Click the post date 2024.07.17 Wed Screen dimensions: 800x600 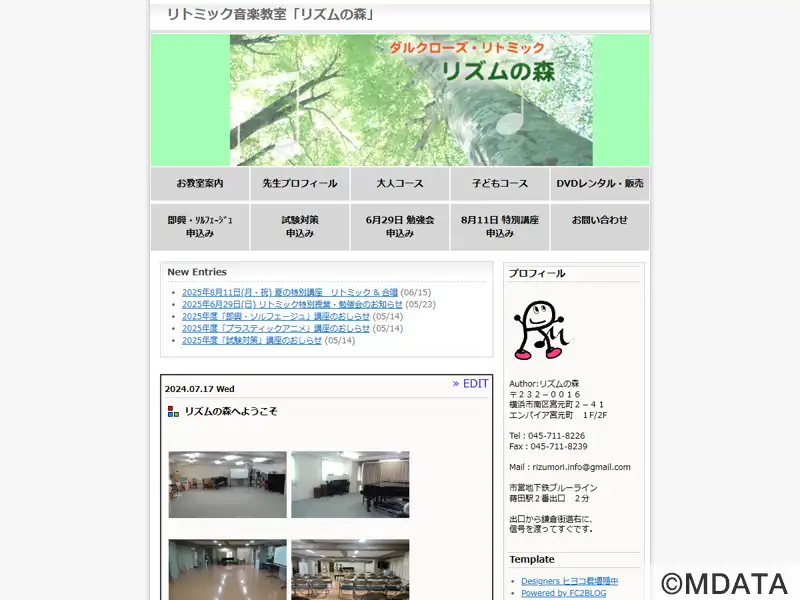pos(199,389)
